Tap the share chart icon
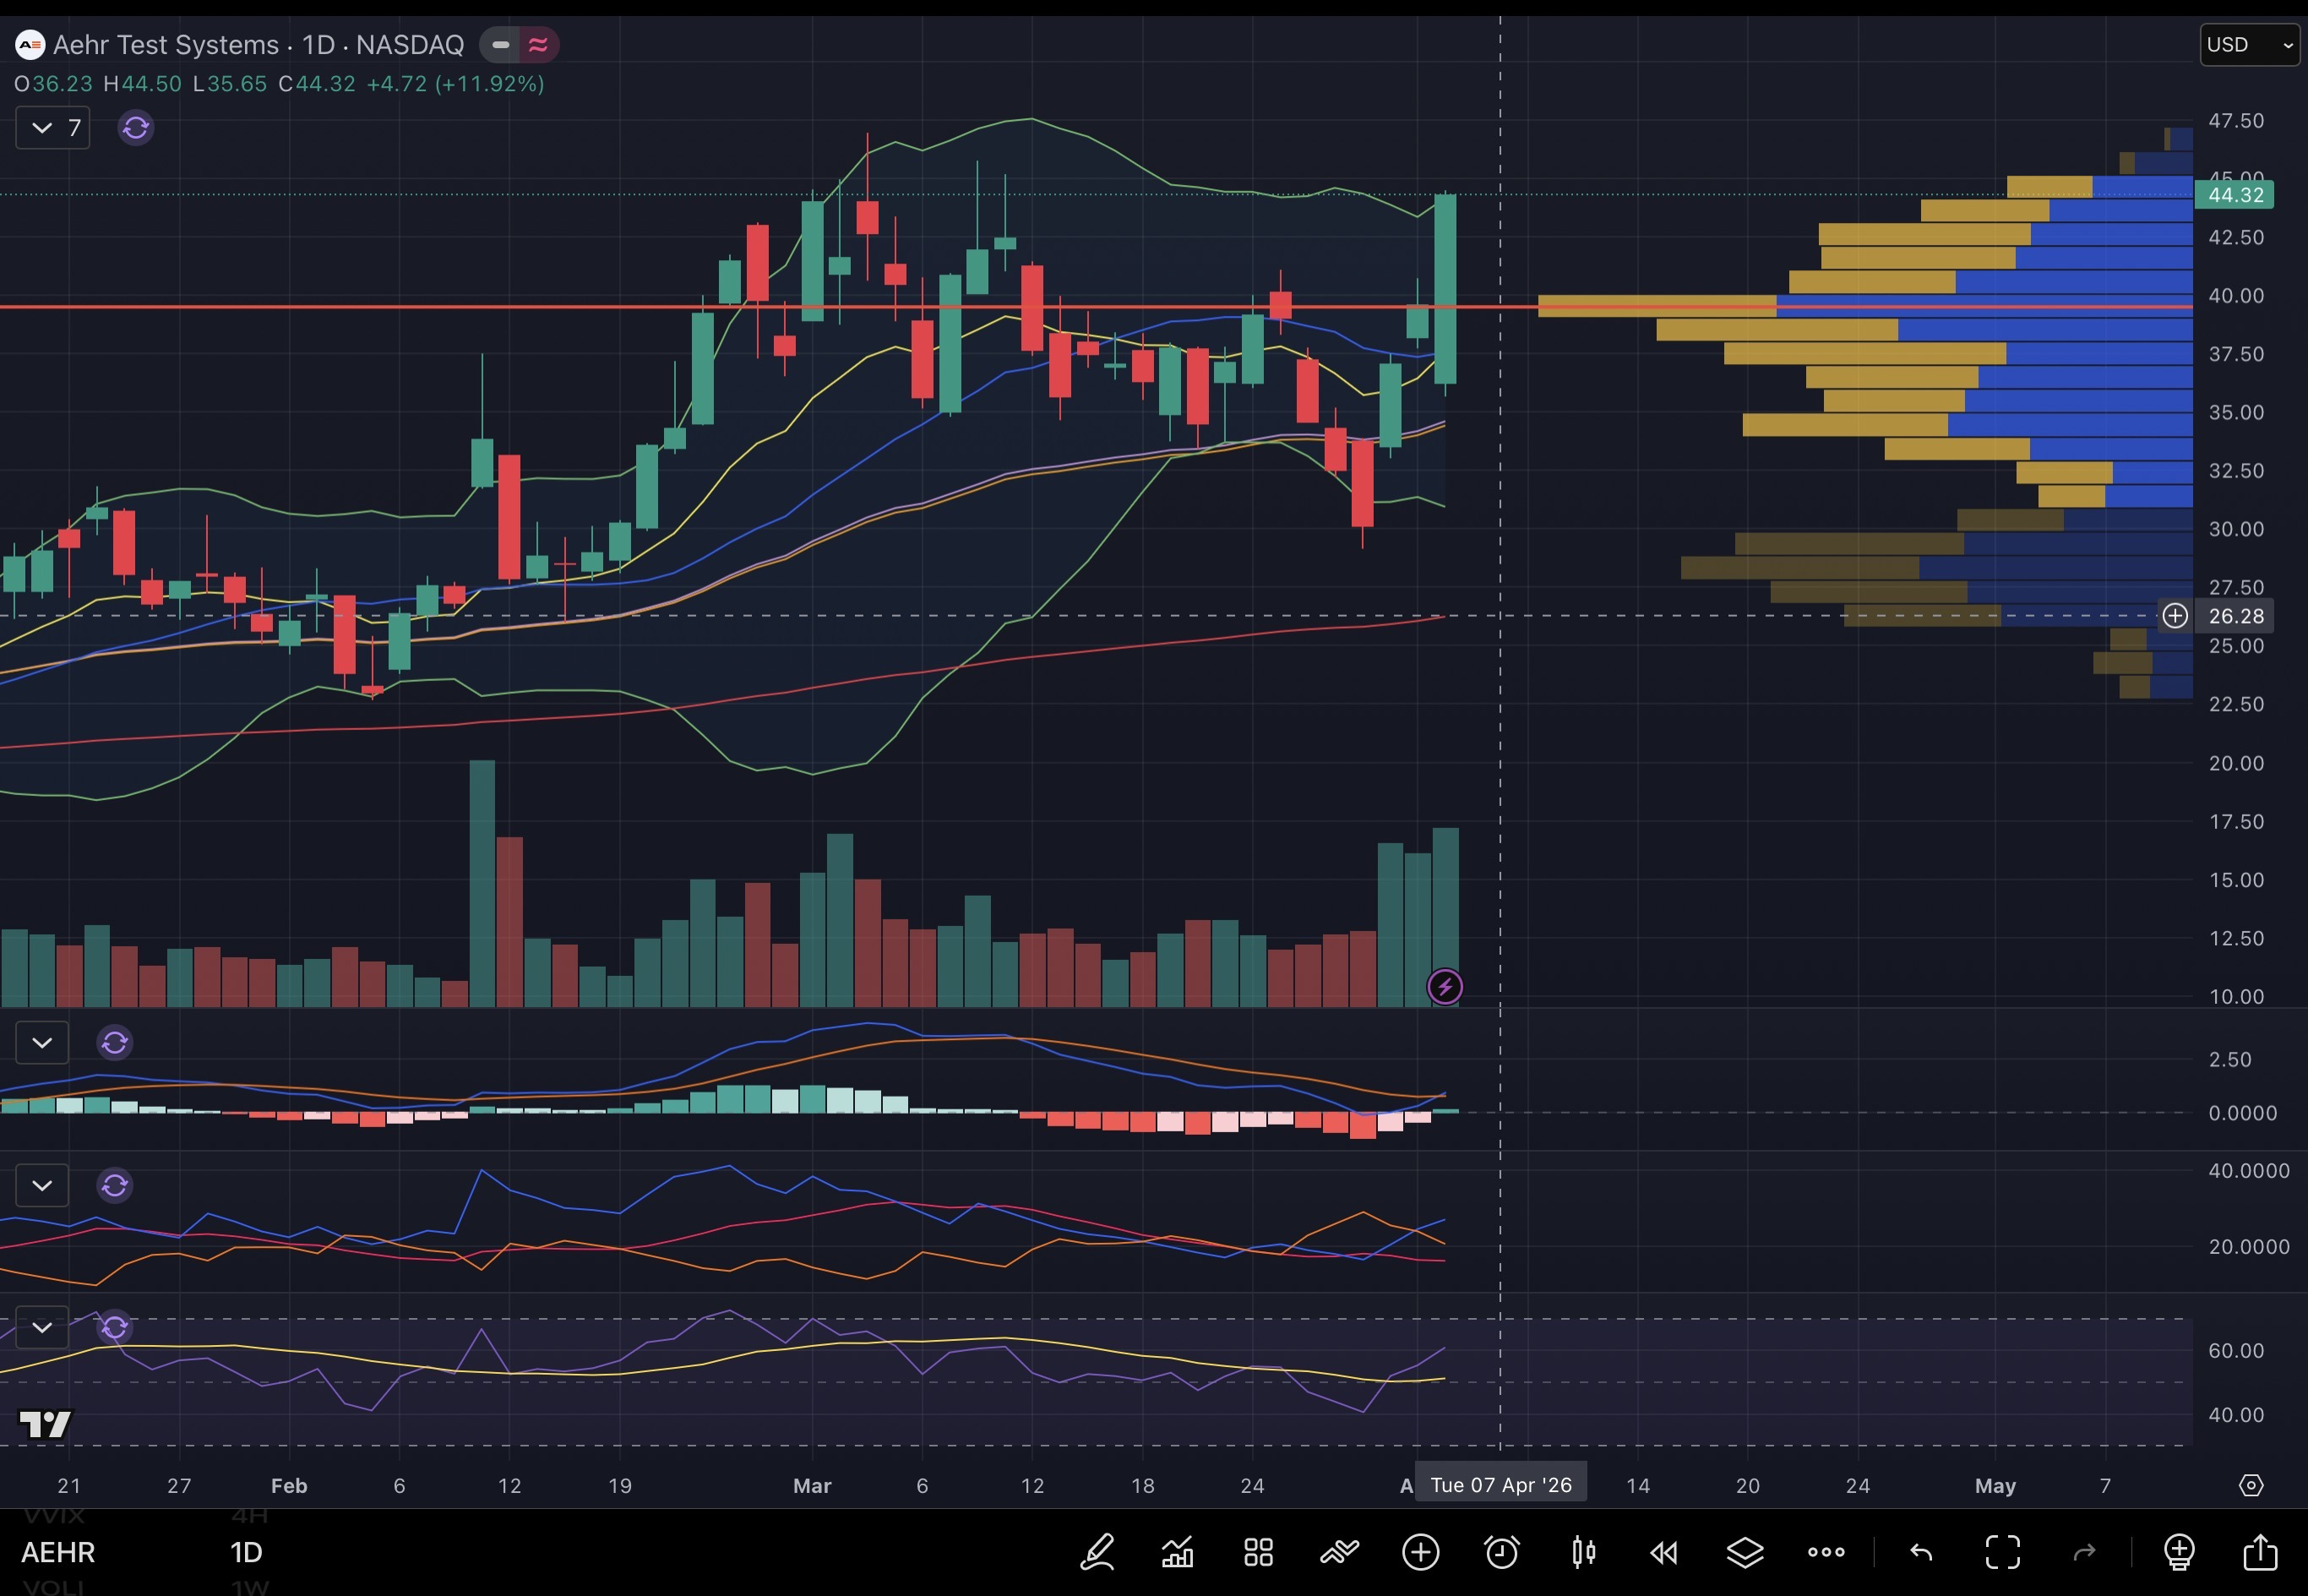Viewport: 2308px width, 1596px height. tap(2260, 1552)
